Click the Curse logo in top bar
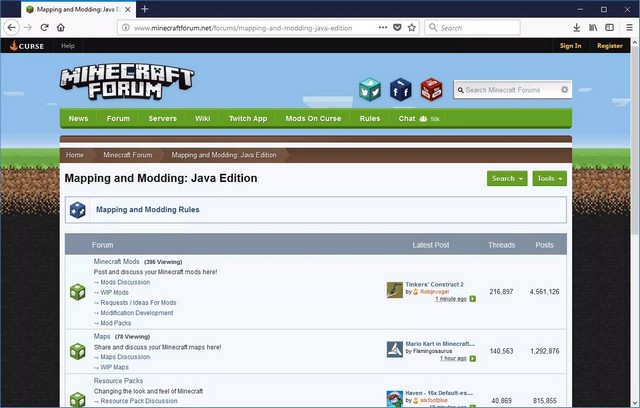640x408 pixels. [27, 46]
